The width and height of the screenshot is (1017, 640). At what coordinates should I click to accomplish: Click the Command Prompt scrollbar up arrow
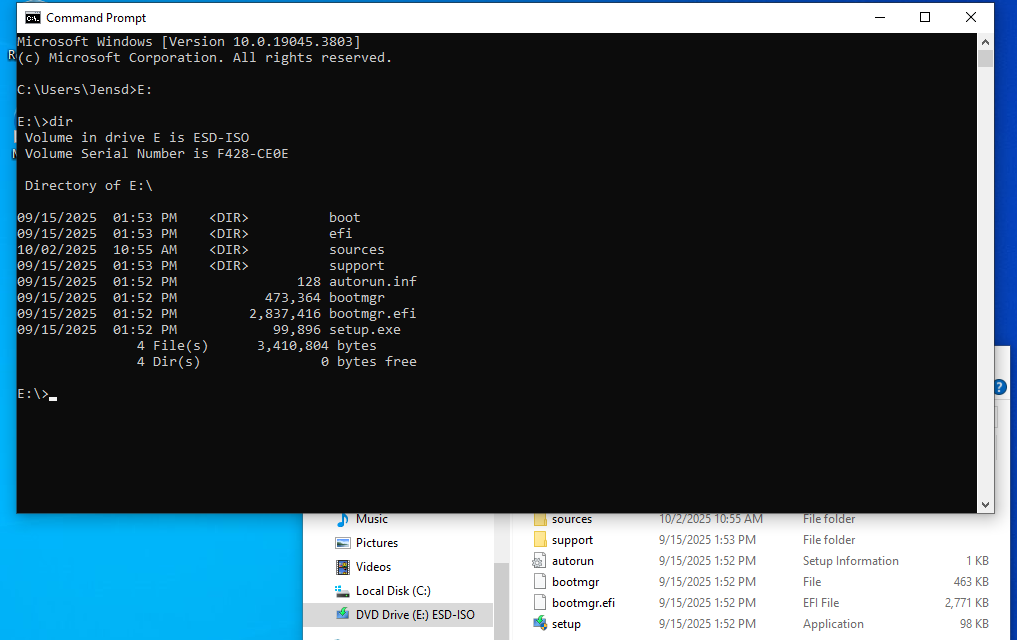tap(985, 41)
